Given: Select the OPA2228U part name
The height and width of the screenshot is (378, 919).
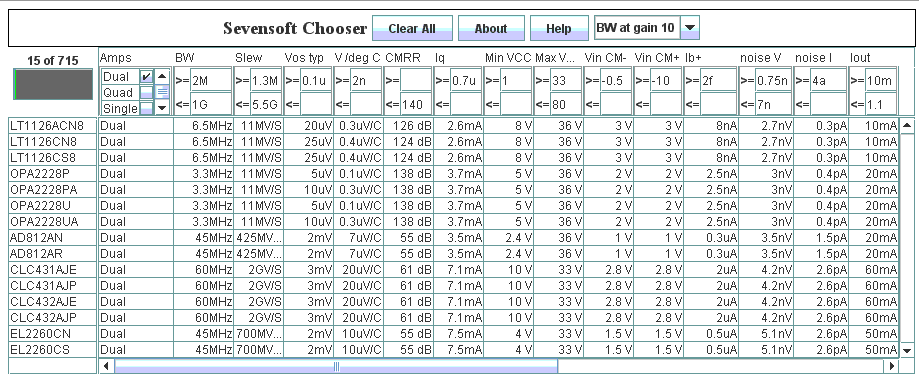Looking at the screenshot, I should (40, 205).
